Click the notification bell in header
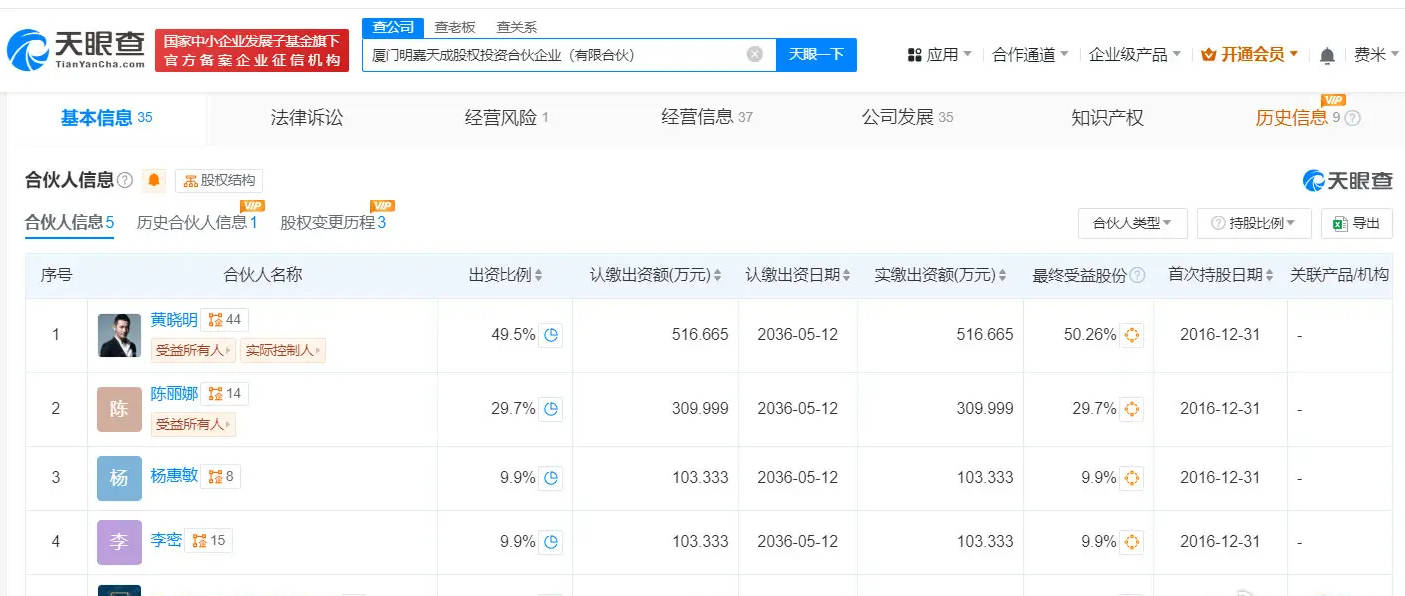Image resolution: width=1405 pixels, height=596 pixels. coord(1327,55)
